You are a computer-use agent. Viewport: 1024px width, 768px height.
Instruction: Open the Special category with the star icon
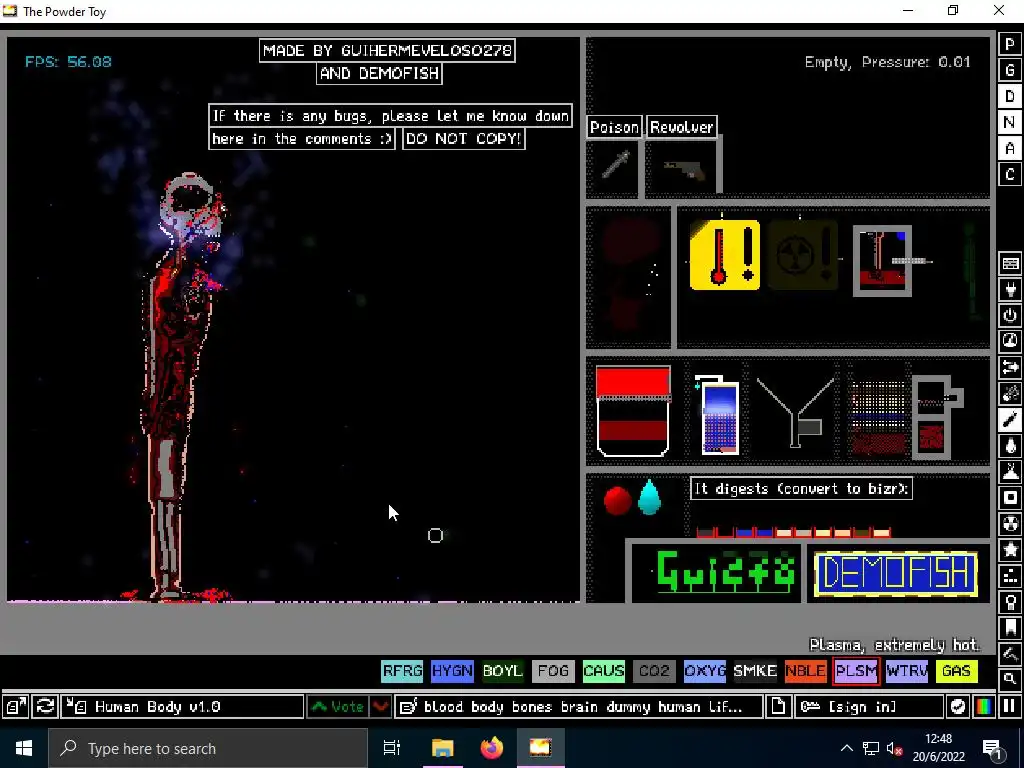pos(1010,550)
